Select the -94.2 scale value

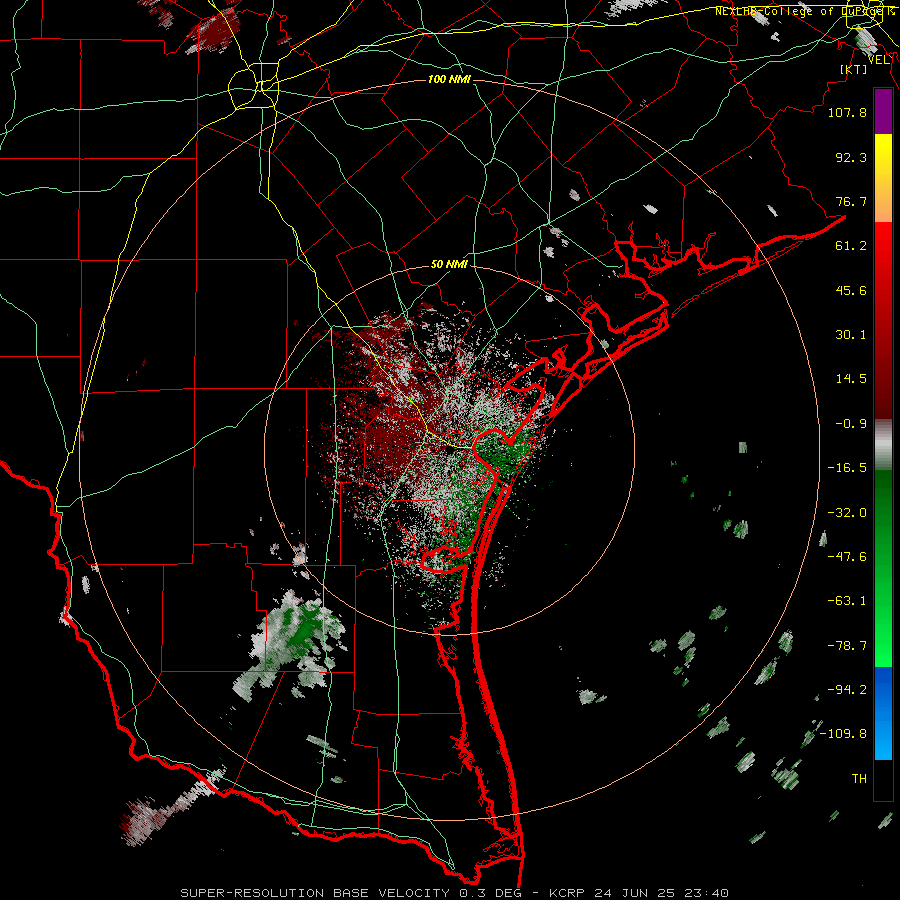pos(847,690)
